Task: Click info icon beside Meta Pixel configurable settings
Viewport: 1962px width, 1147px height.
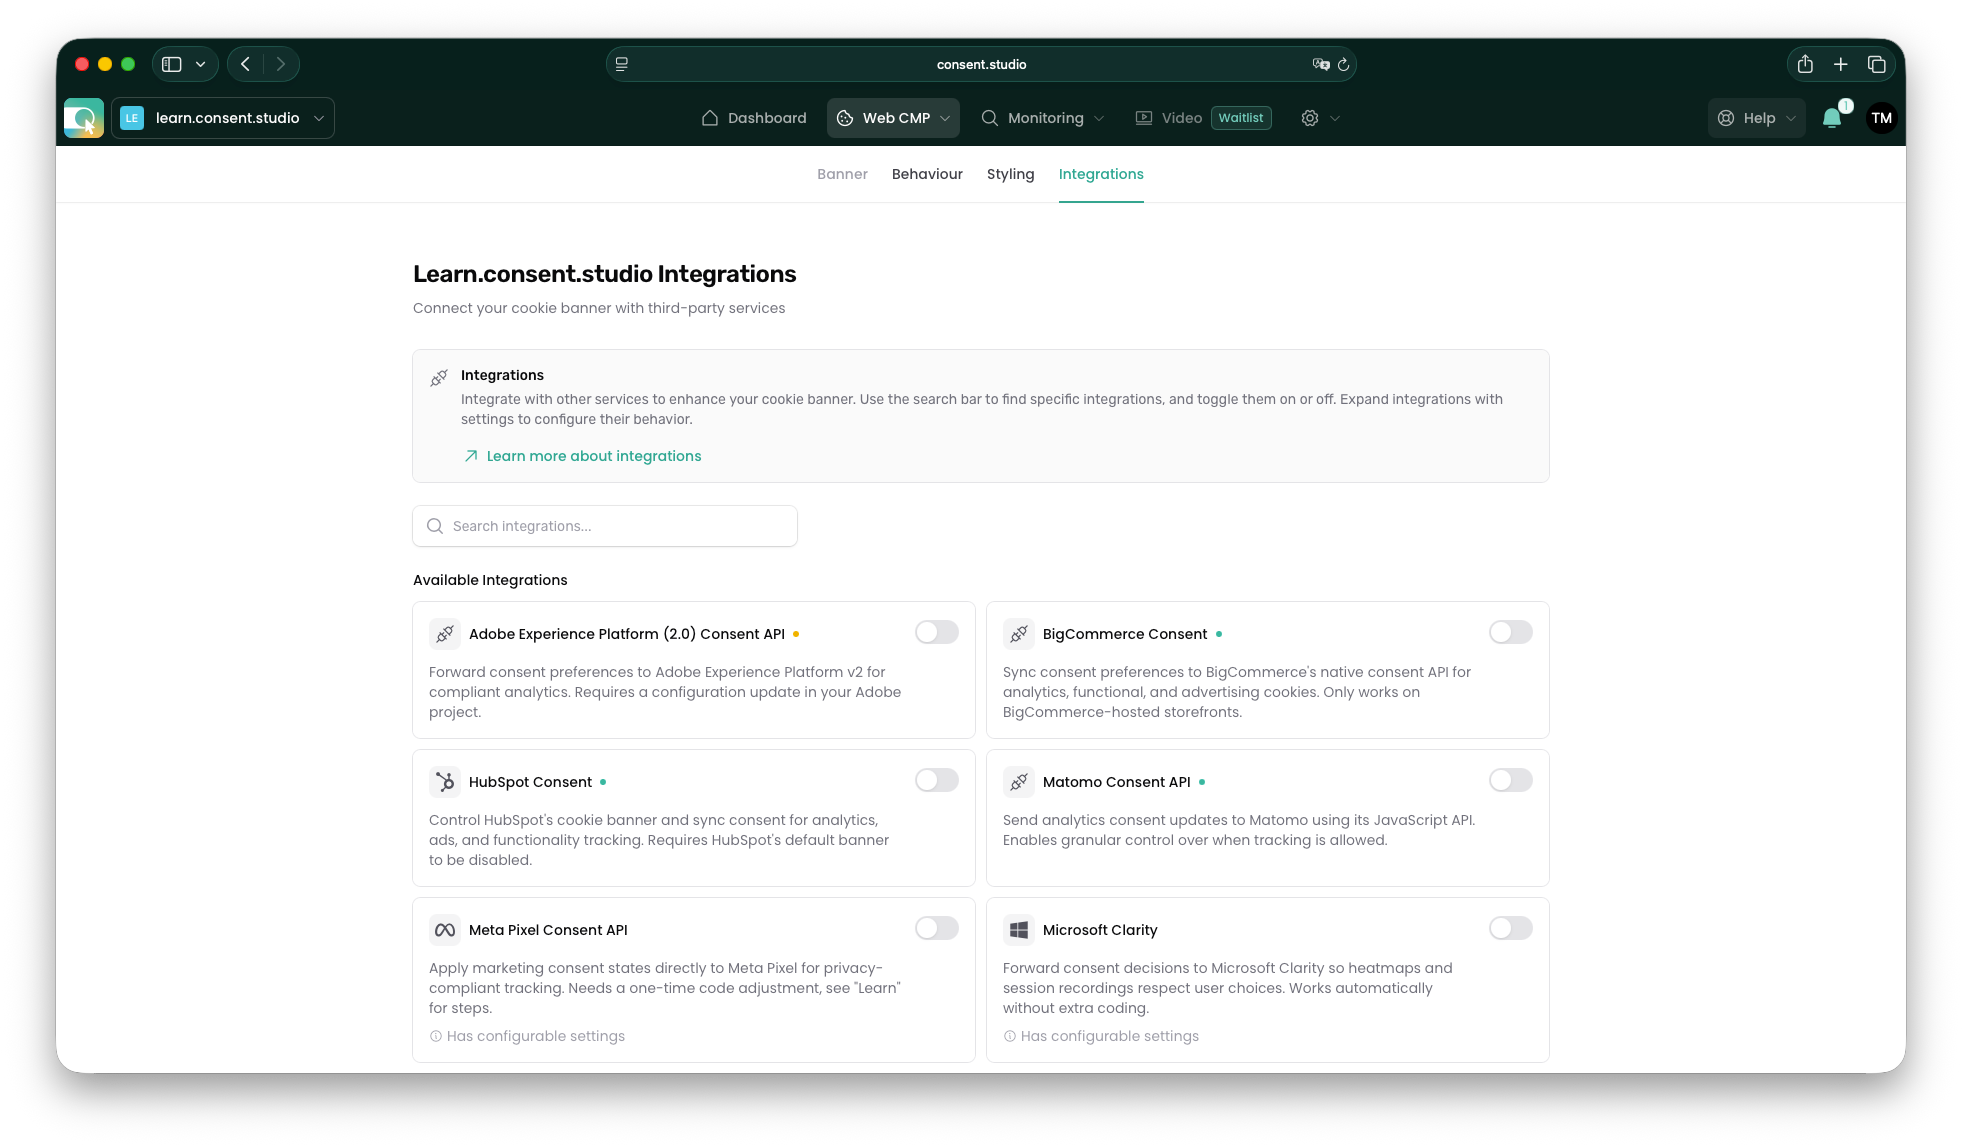Action: (x=436, y=1036)
